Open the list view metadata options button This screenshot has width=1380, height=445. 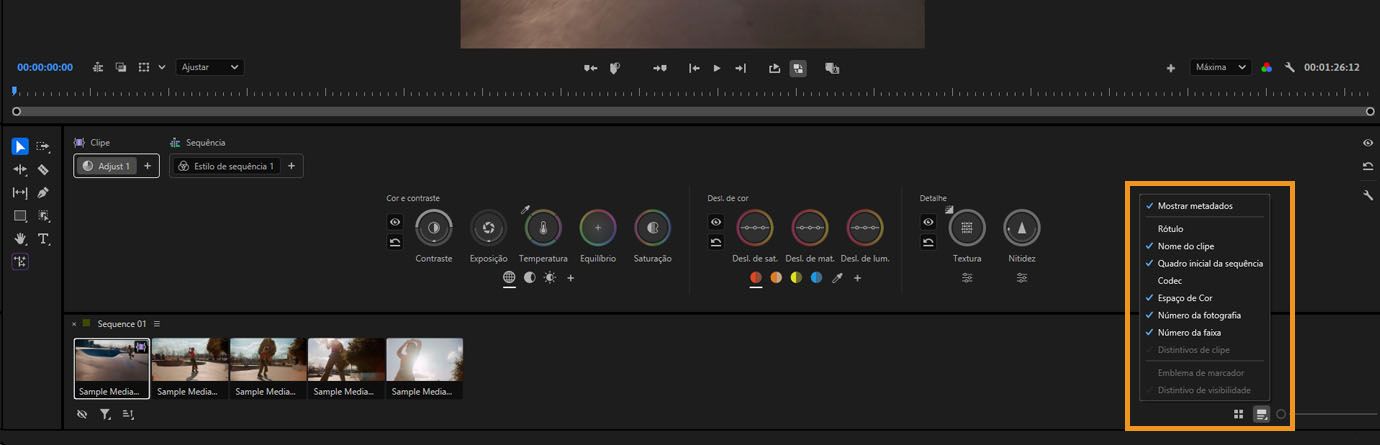[x=1262, y=413]
